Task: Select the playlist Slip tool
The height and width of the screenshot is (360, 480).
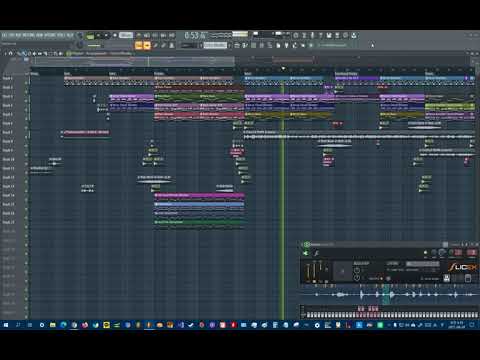Action: (39, 53)
